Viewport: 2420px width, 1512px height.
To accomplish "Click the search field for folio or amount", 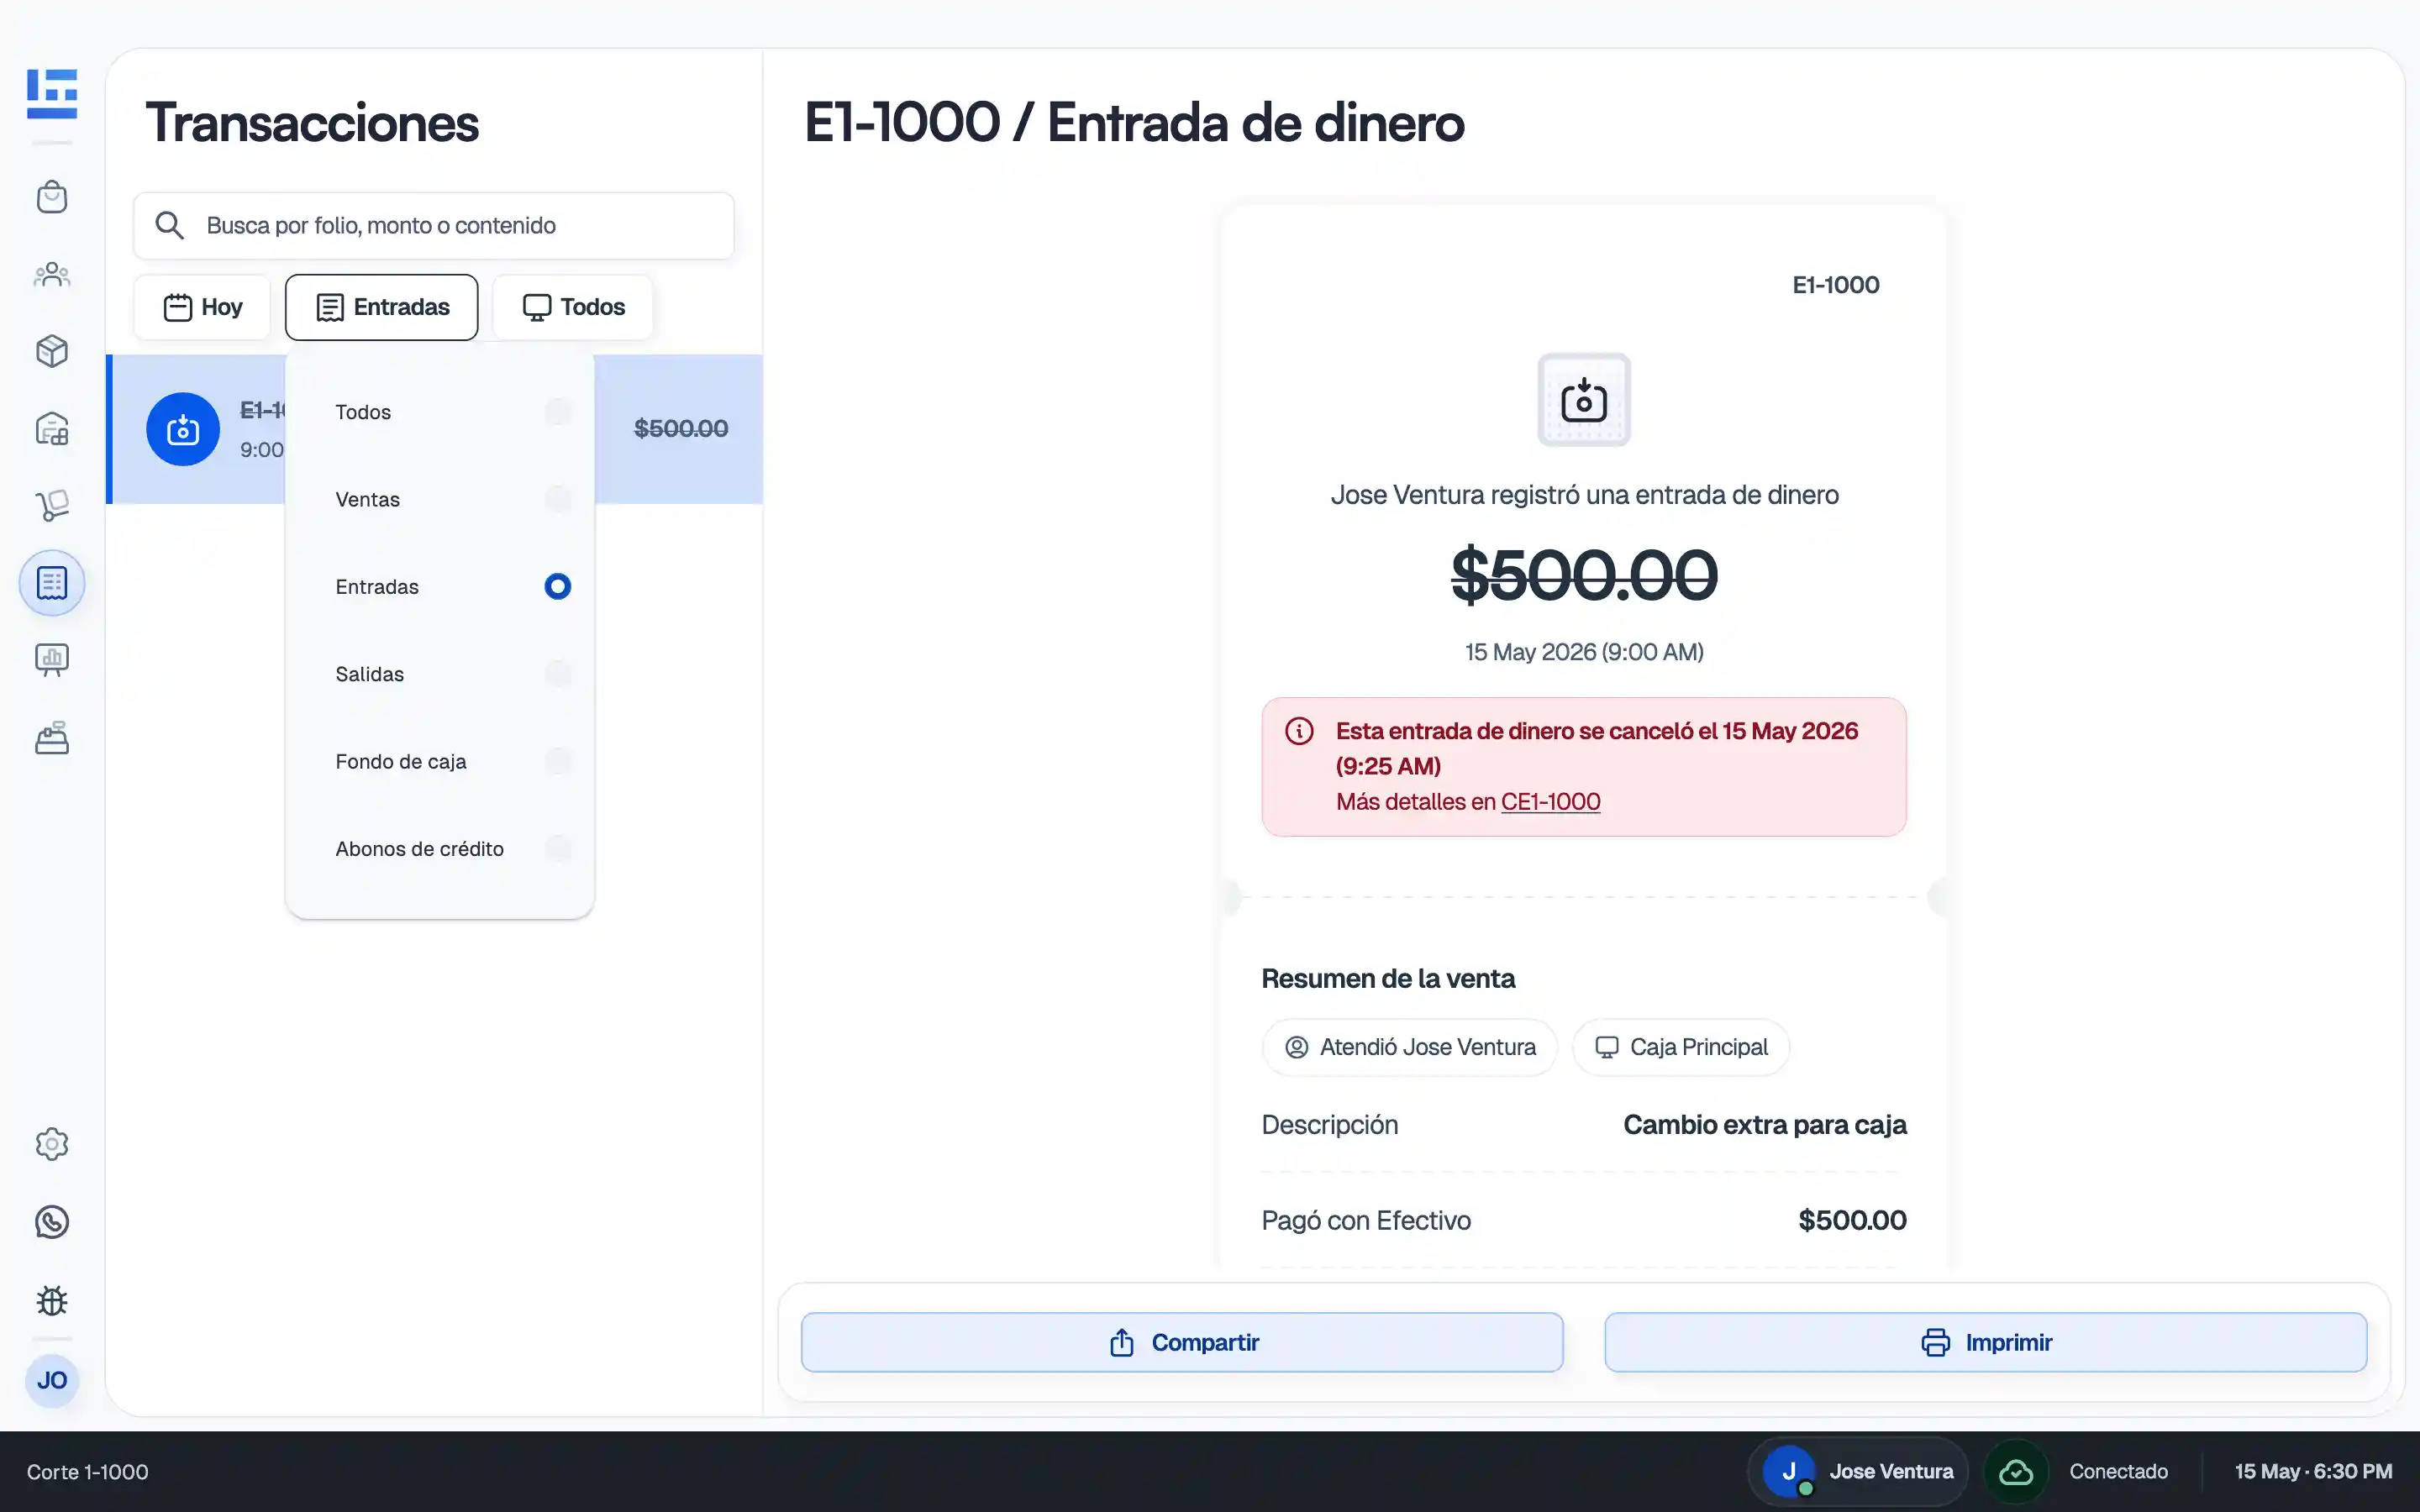I will coord(434,226).
